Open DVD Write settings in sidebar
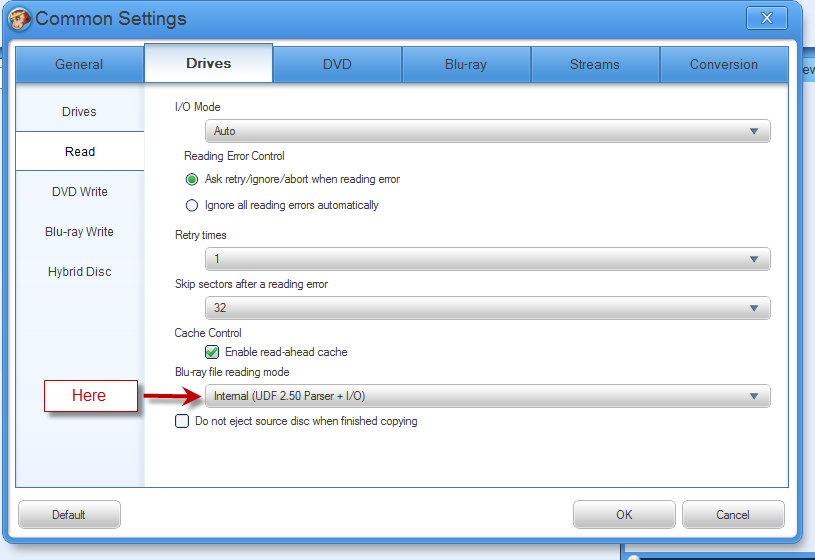 click(x=80, y=192)
